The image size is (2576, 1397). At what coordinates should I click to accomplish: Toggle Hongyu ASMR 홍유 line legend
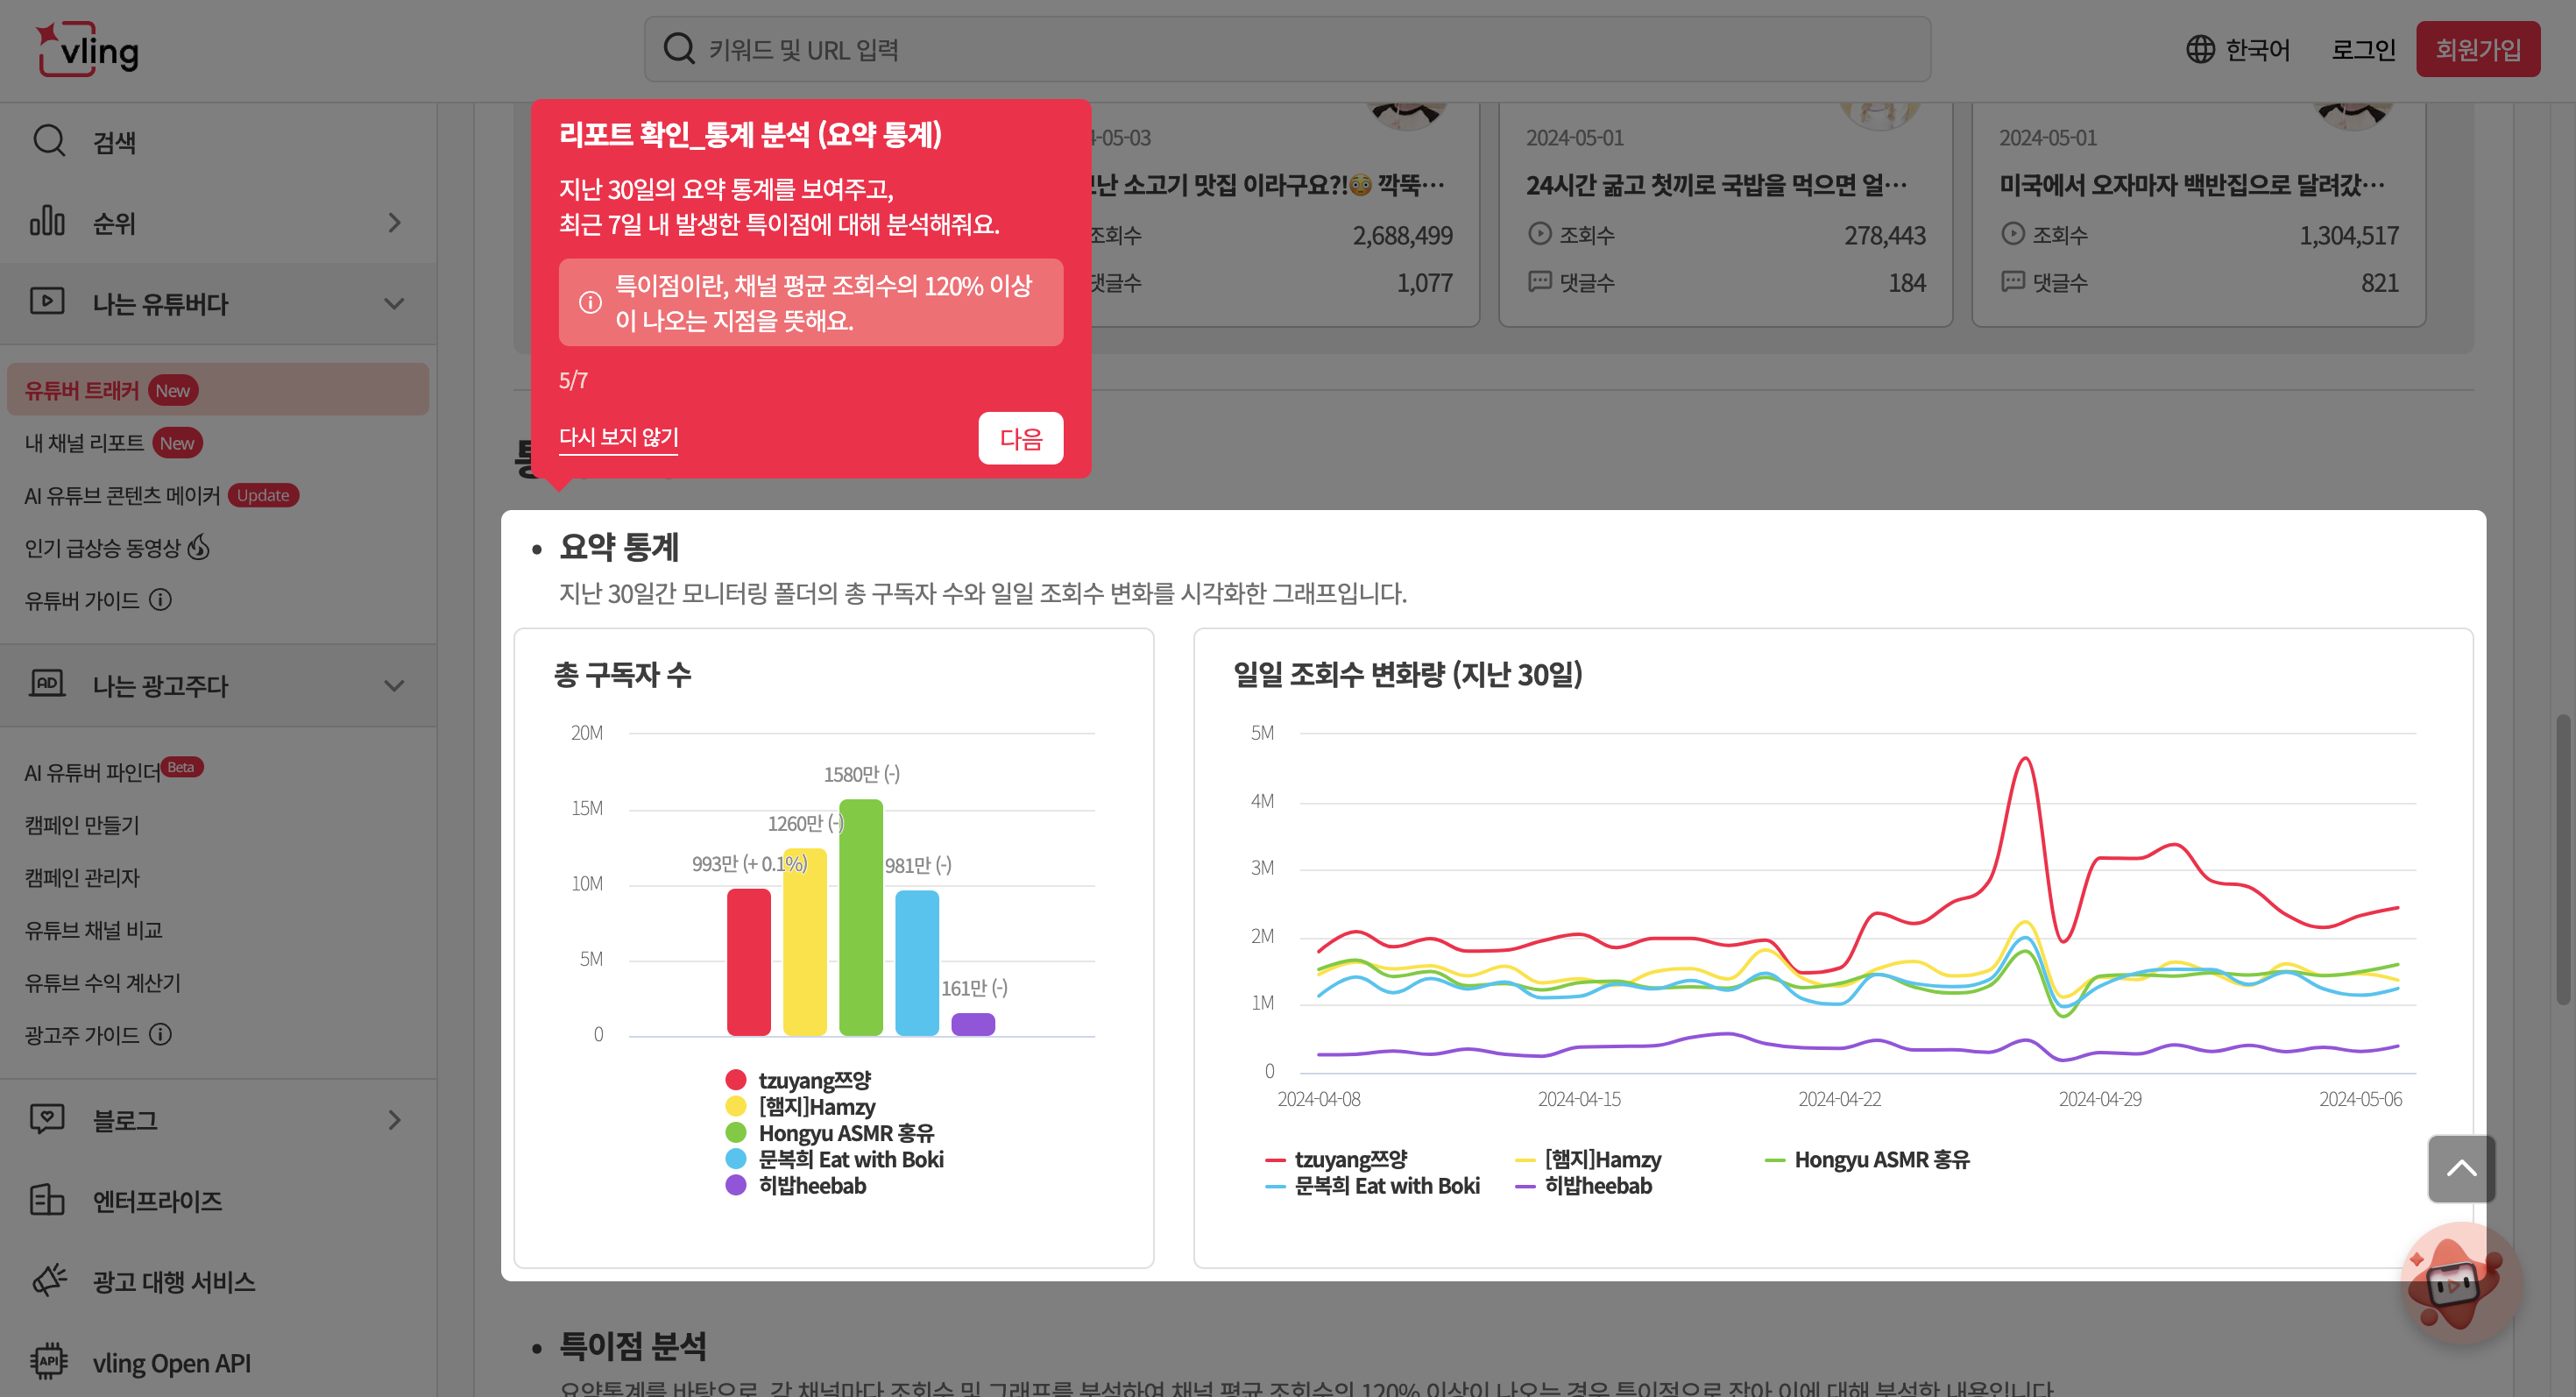(1880, 1160)
